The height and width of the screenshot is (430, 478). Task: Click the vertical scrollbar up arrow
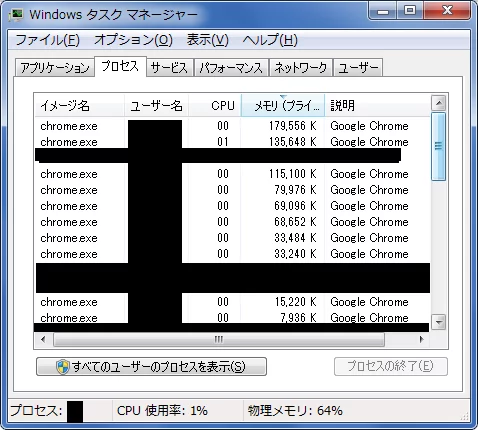[x=439, y=103]
